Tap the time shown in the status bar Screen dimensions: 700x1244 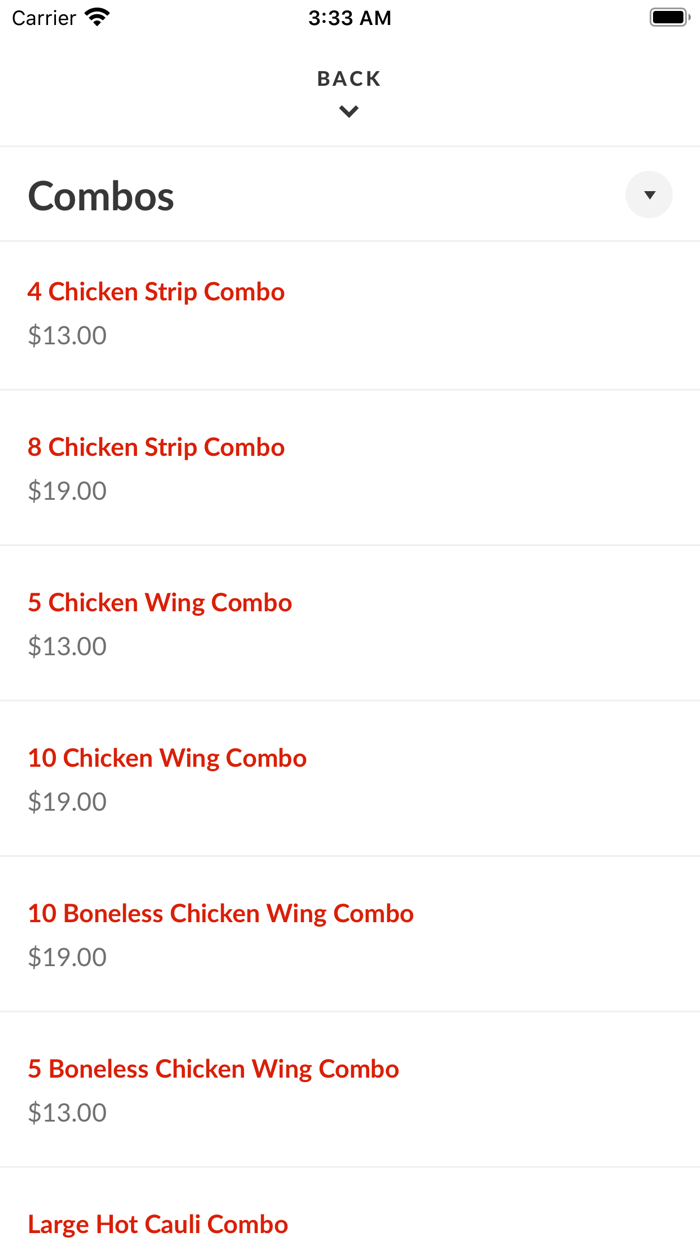[349, 17]
